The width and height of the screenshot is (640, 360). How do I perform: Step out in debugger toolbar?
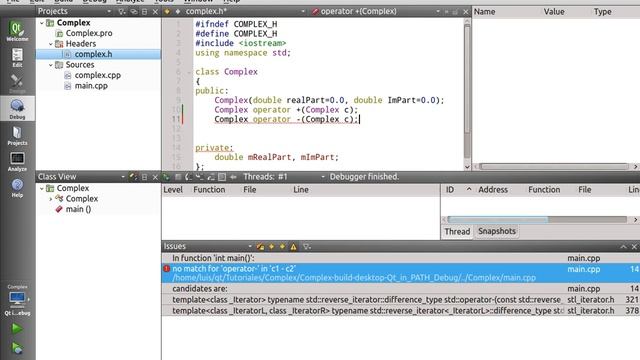pyautogui.click(x=211, y=177)
